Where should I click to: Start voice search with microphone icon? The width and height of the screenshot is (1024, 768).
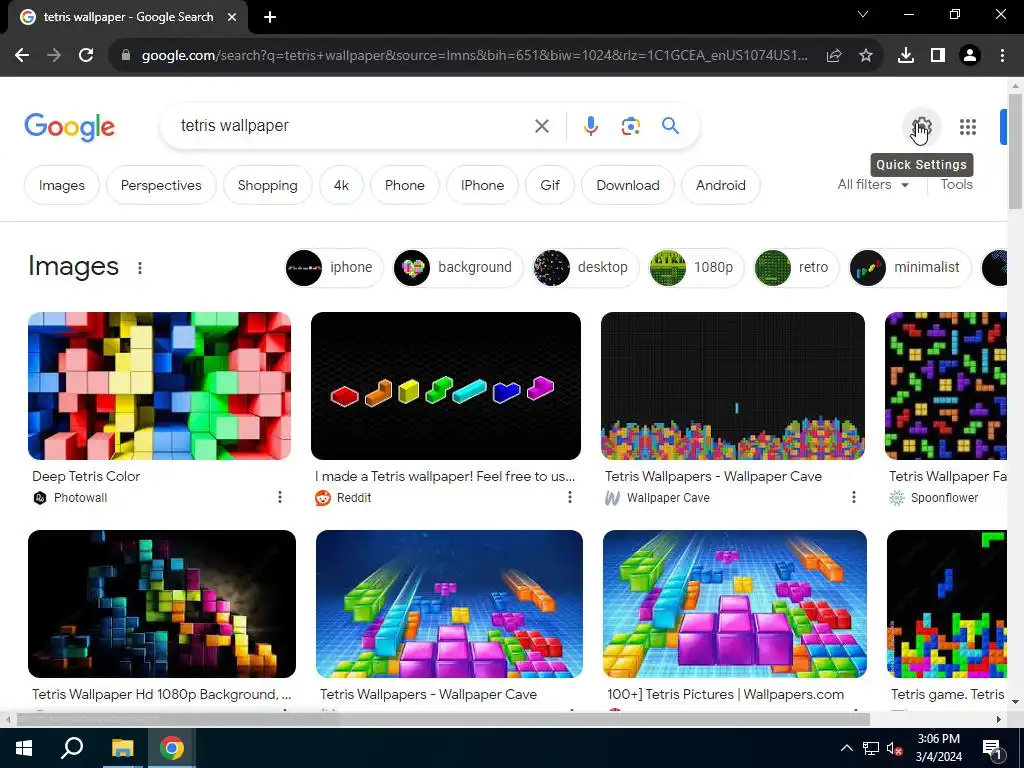coord(590,125)
